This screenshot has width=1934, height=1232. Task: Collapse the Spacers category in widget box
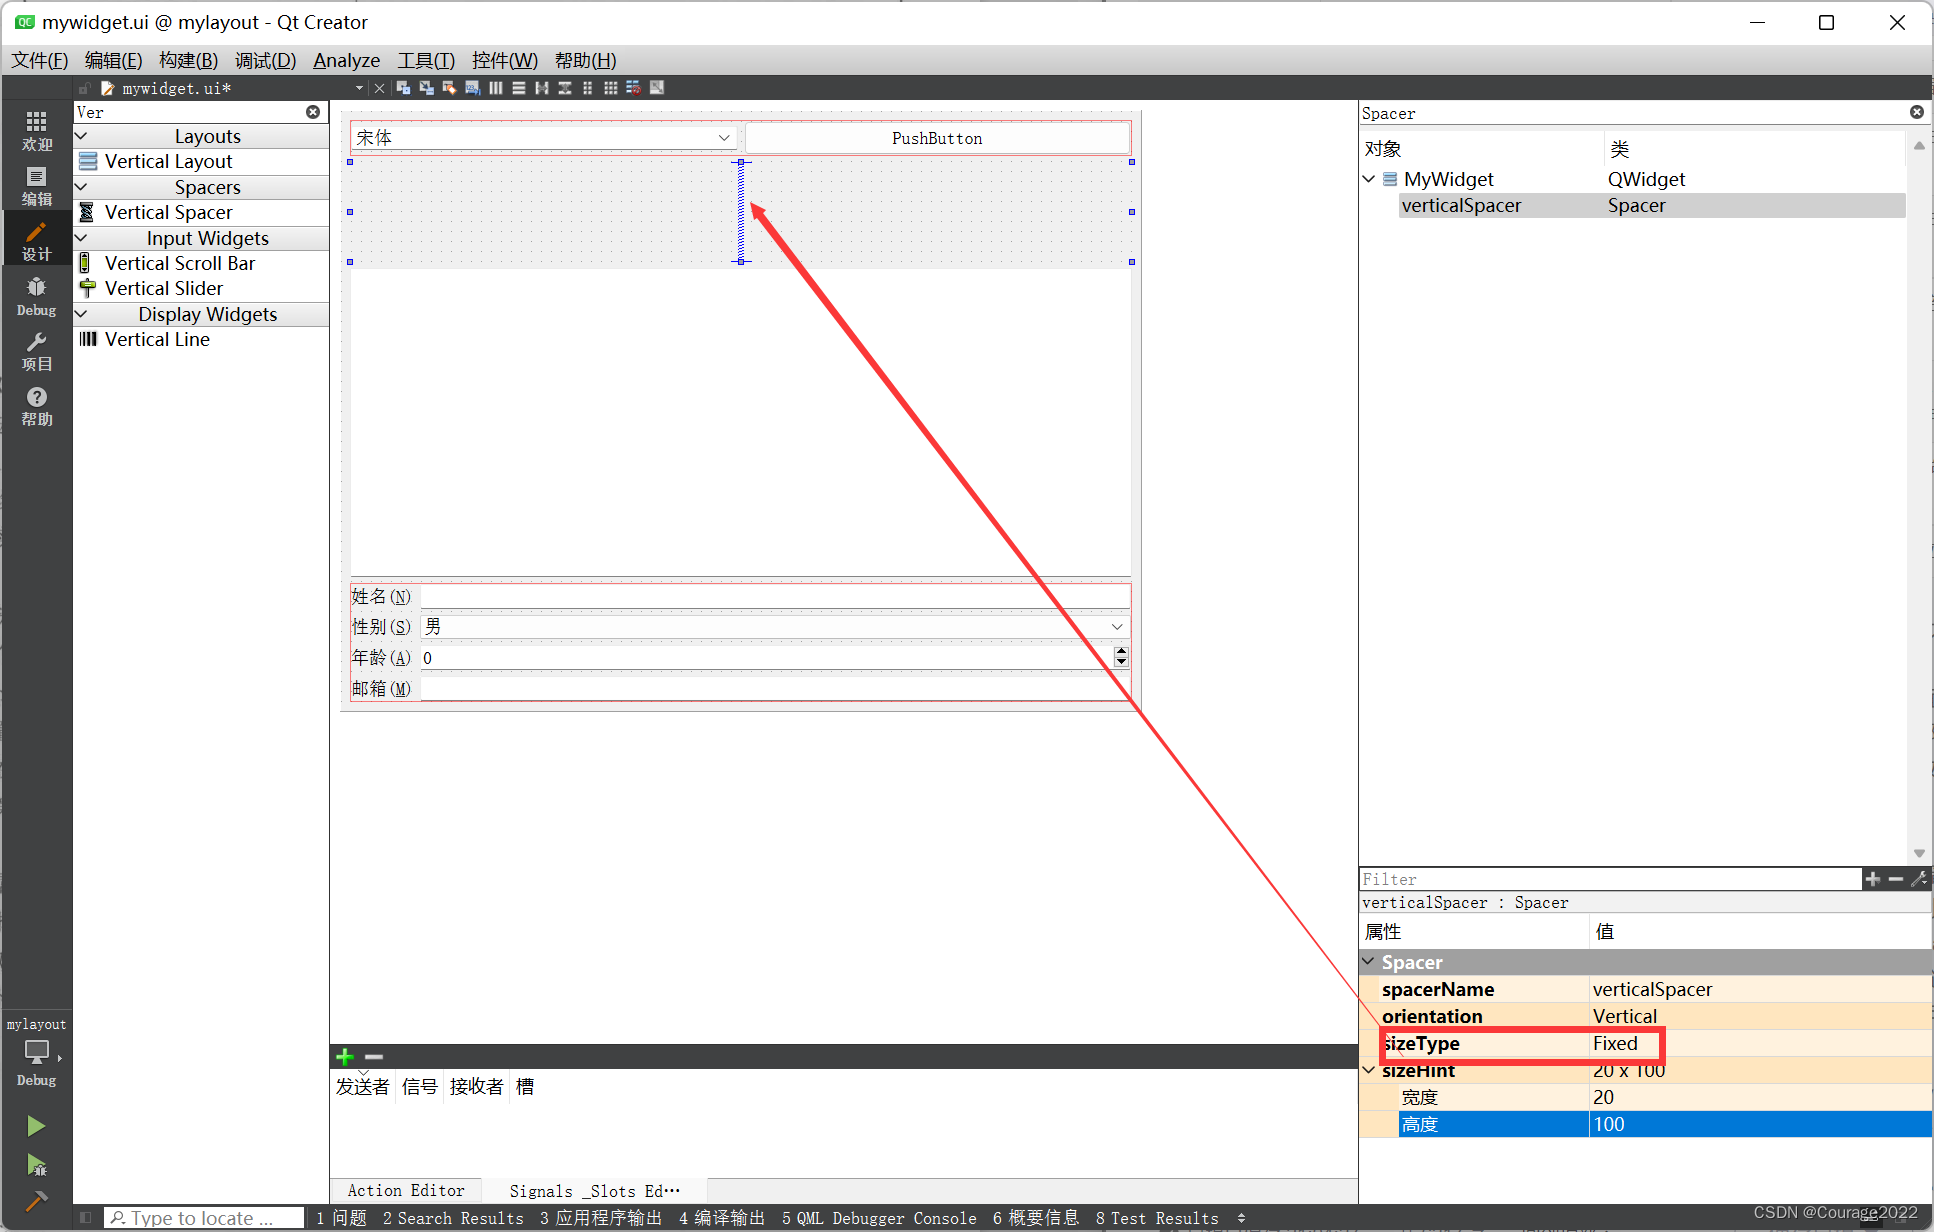click(x=82, y=187)
